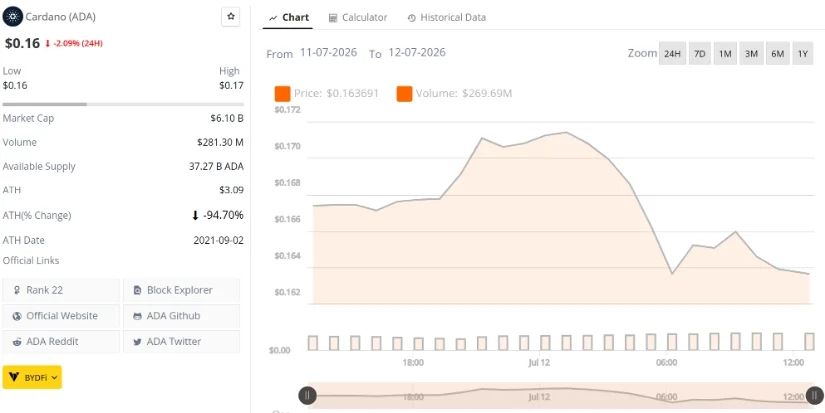Image resolution: width=825 pixels, height=413 pixels.
Task: Click the Rank medal icon
Action: [x=17, y=290]
